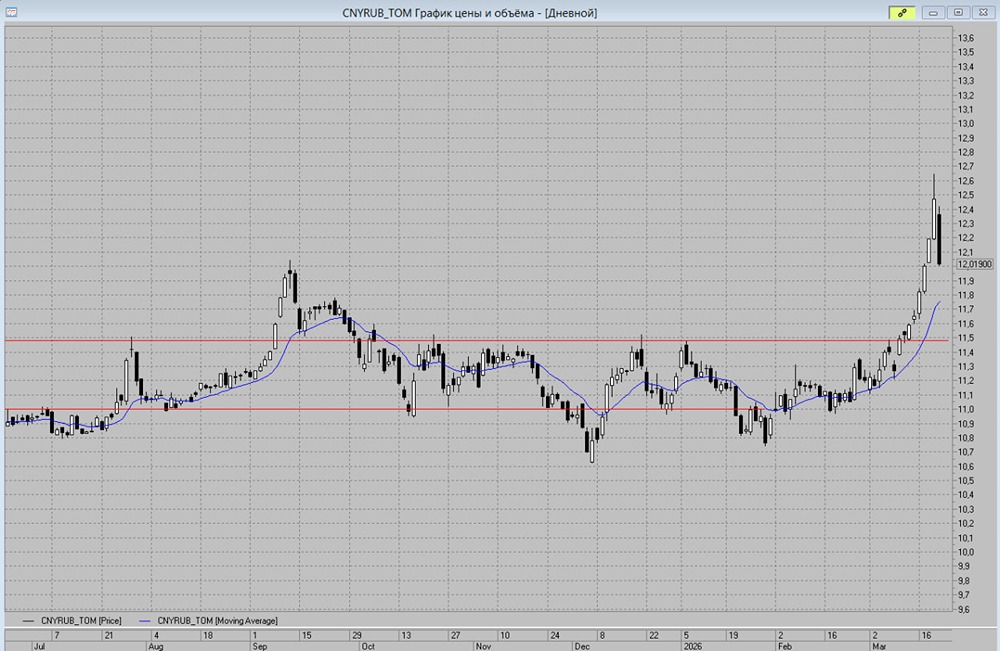Open the chart window system menu icon
This screenshot has width=1000, height=651.
click(x=10, y=12)
